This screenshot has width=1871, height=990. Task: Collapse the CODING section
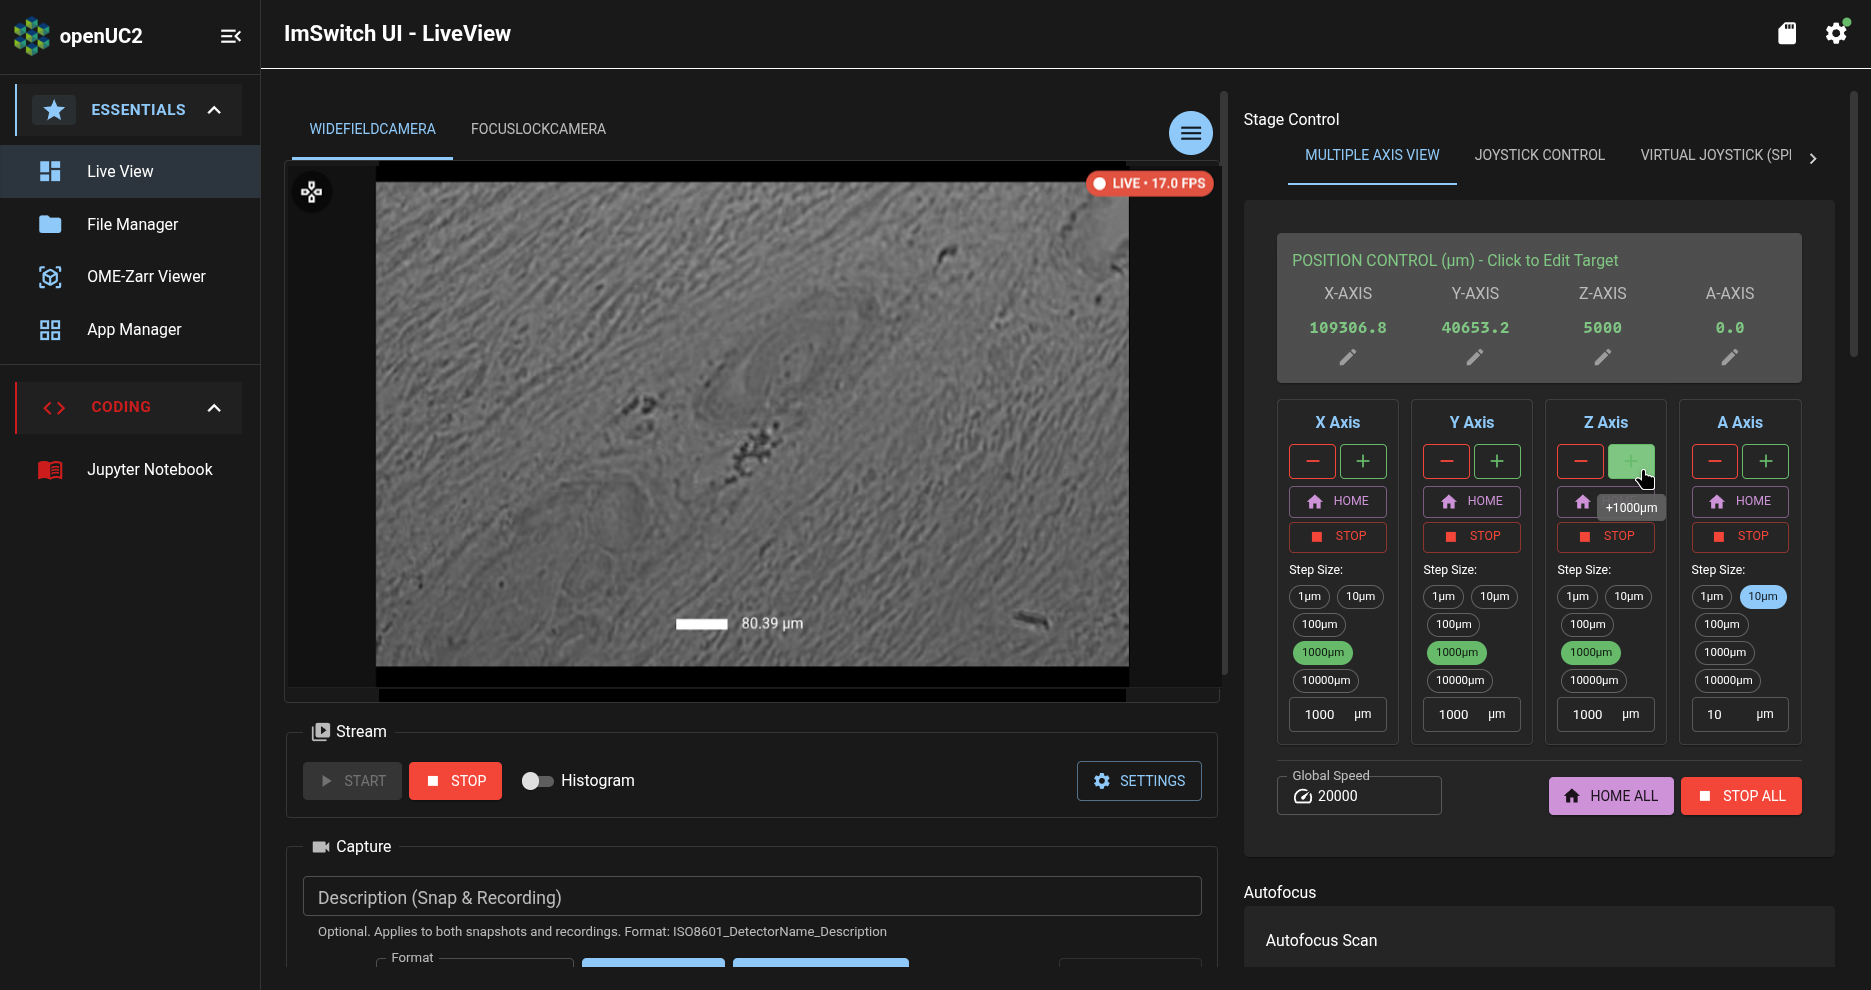point(214,407)
